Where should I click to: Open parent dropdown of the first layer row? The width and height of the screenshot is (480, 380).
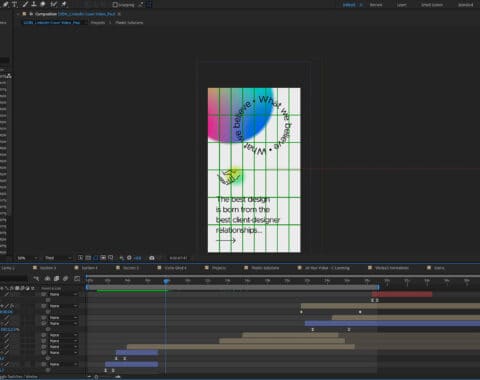point(63,294)
